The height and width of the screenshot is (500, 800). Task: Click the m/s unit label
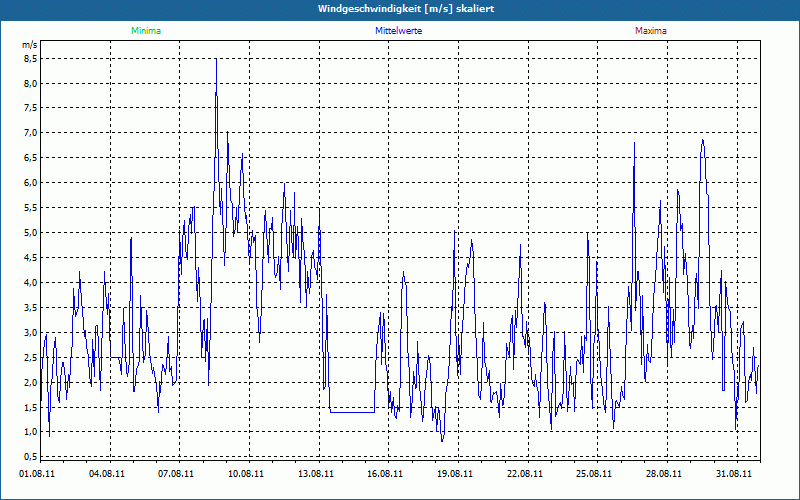pos(30,45)
